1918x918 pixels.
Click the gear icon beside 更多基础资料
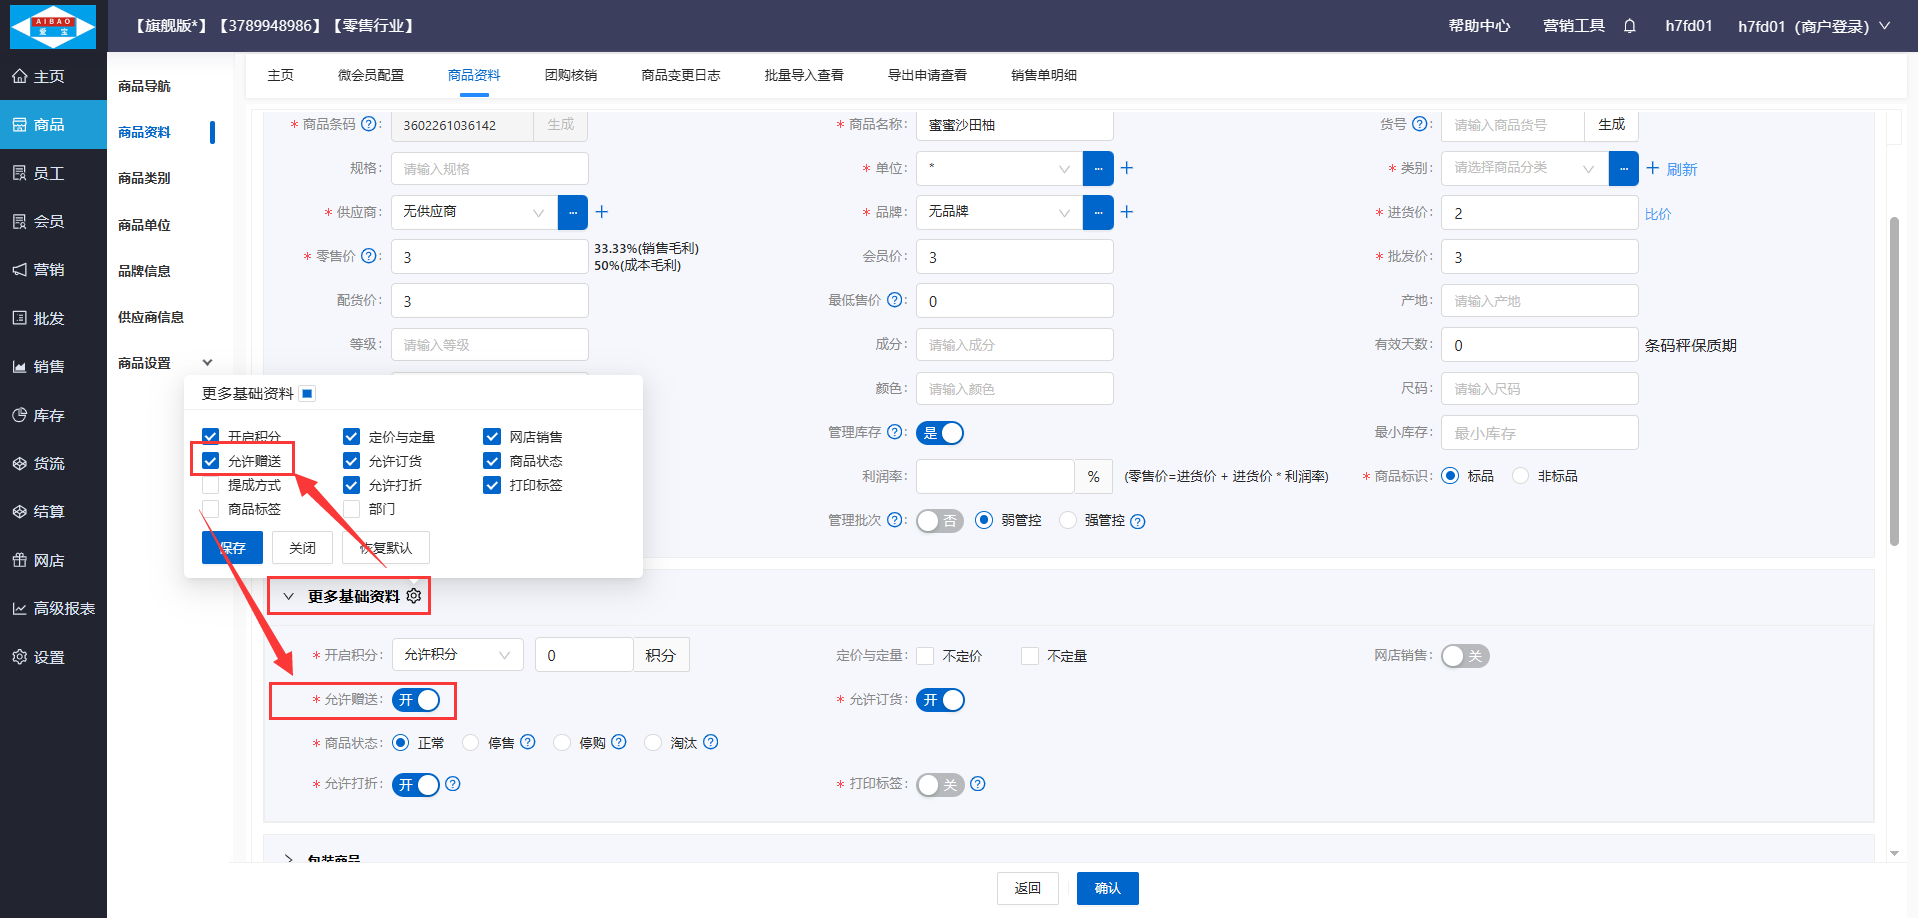(414, 596)
